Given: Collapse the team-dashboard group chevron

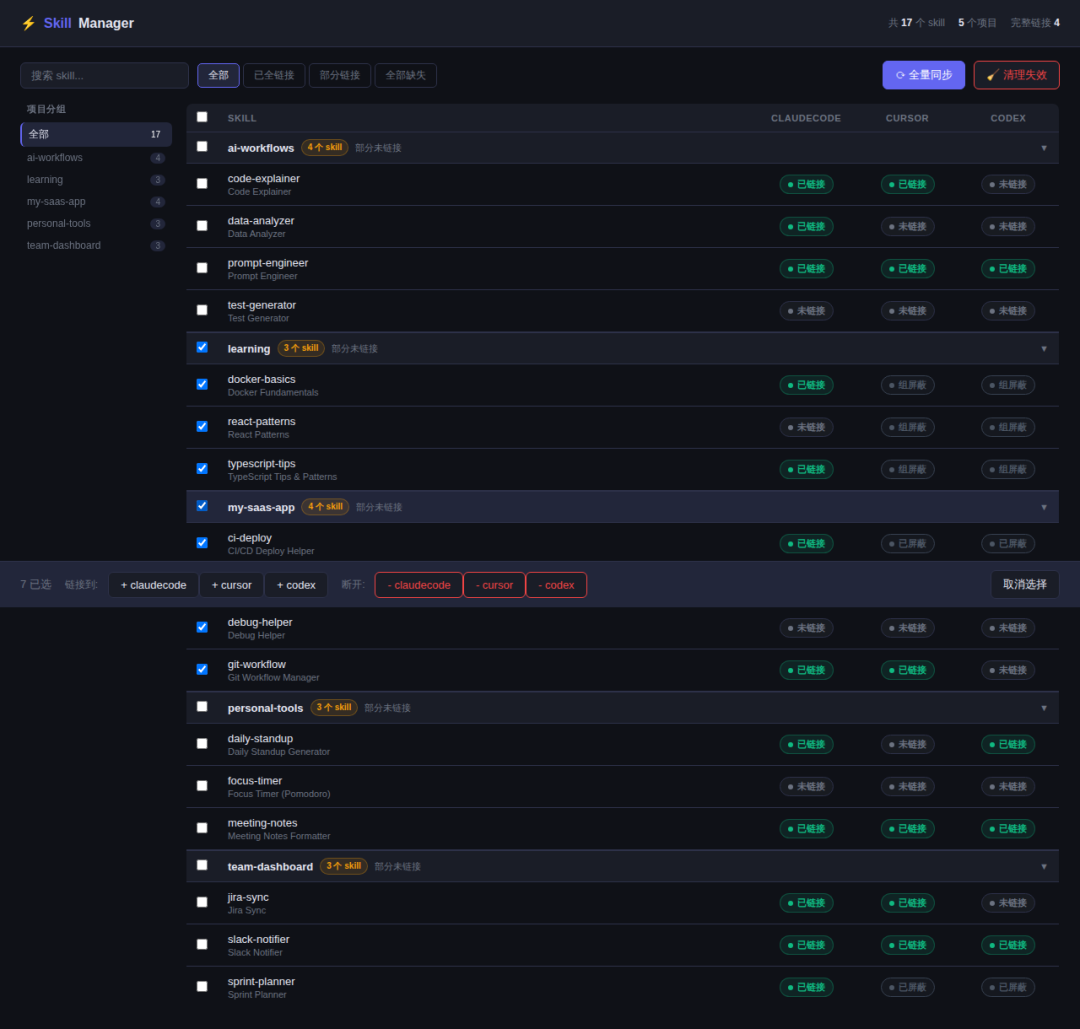Looking at the screenshot, I should click(x=1044, y=866).
